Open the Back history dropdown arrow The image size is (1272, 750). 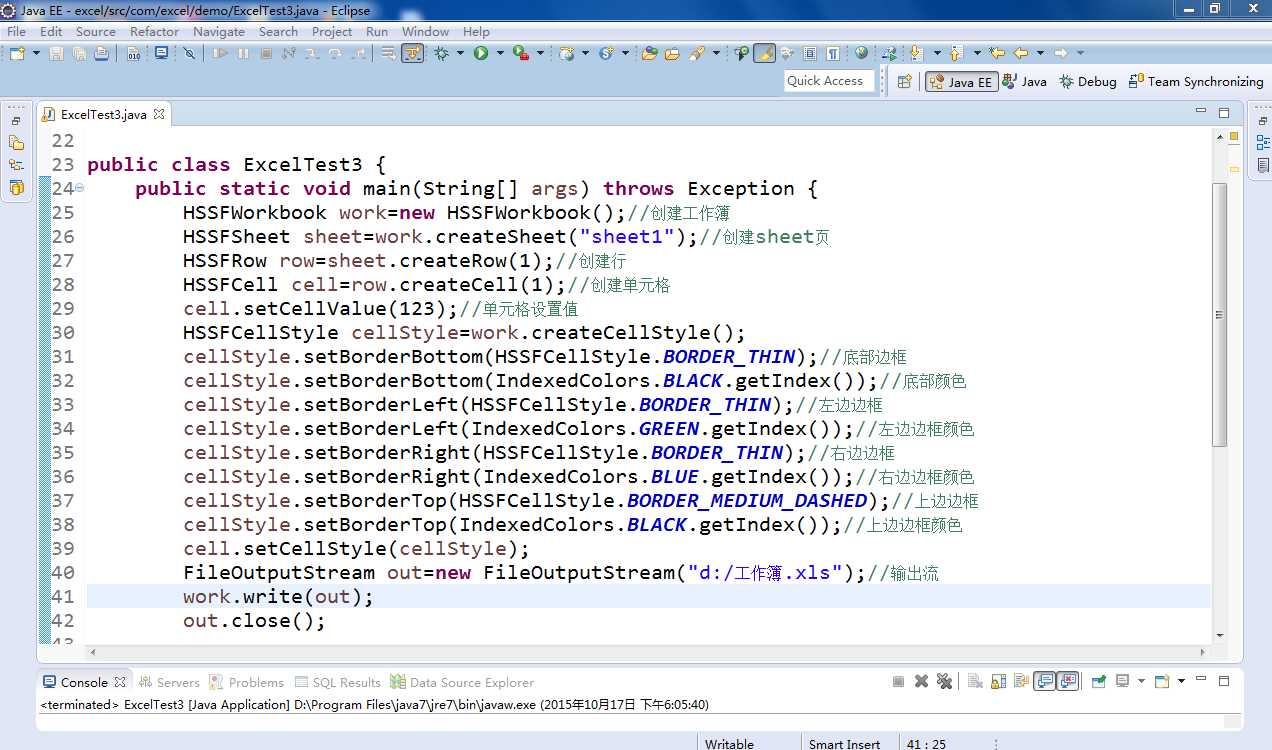(x=1041, y=53)
